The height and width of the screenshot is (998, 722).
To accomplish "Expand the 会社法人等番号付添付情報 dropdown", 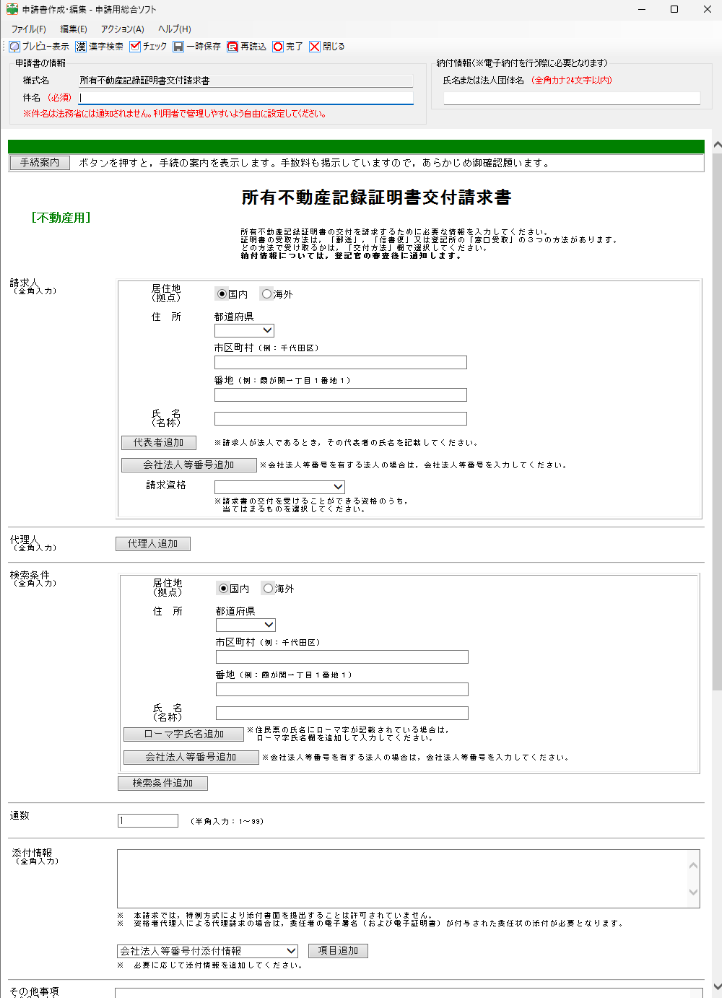I will pos(207,951).
